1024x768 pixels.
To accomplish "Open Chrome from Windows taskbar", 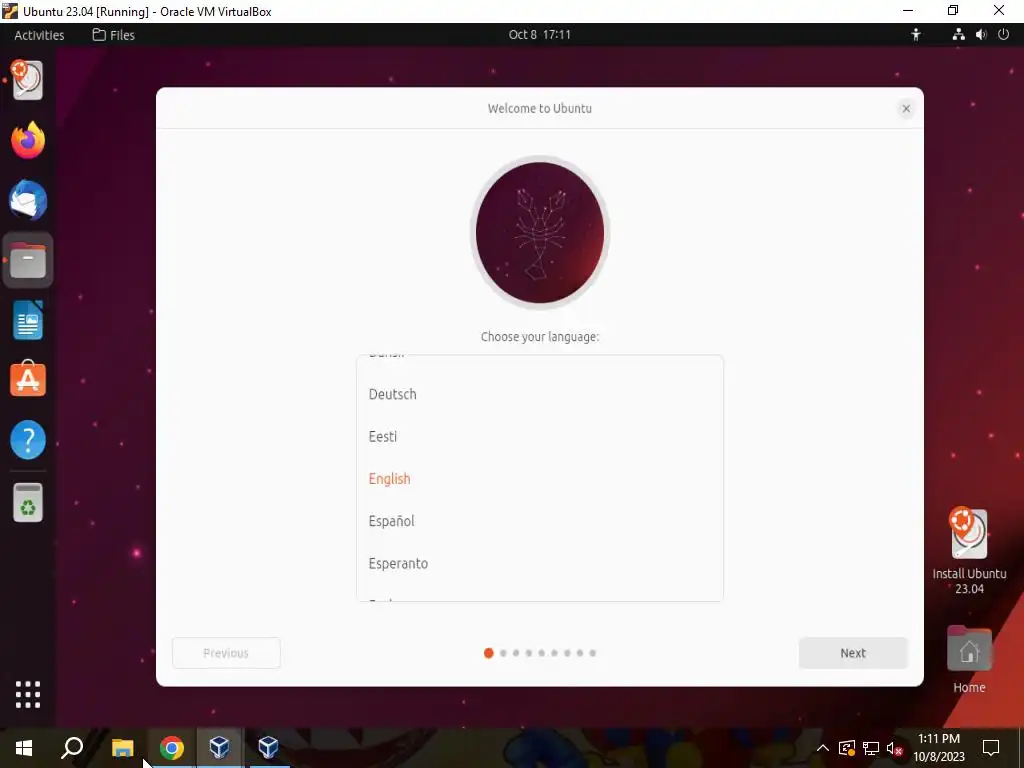I will pos(171,748).
